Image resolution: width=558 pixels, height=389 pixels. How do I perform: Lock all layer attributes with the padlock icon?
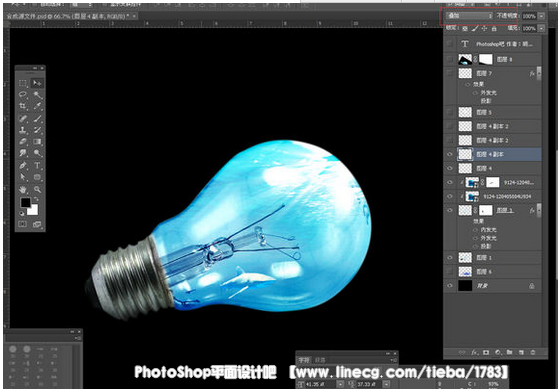coord(494,28)
